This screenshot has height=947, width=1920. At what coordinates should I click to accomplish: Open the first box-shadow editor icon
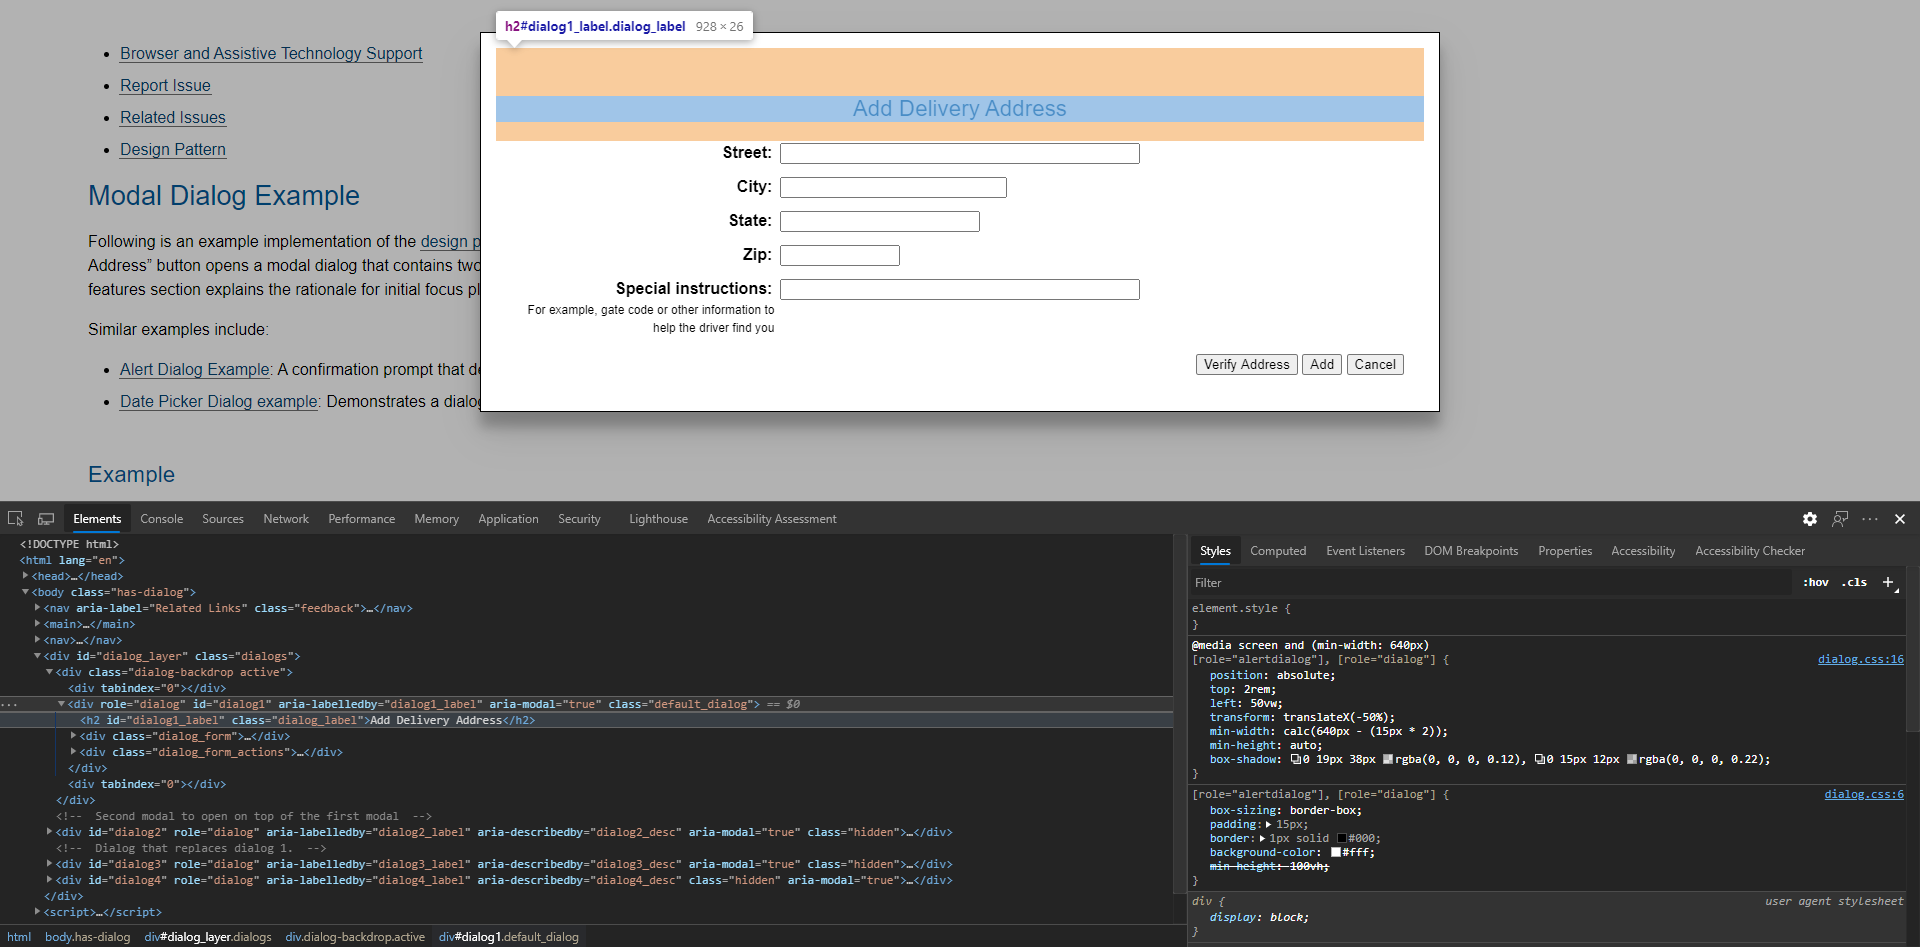point(1296,759)
